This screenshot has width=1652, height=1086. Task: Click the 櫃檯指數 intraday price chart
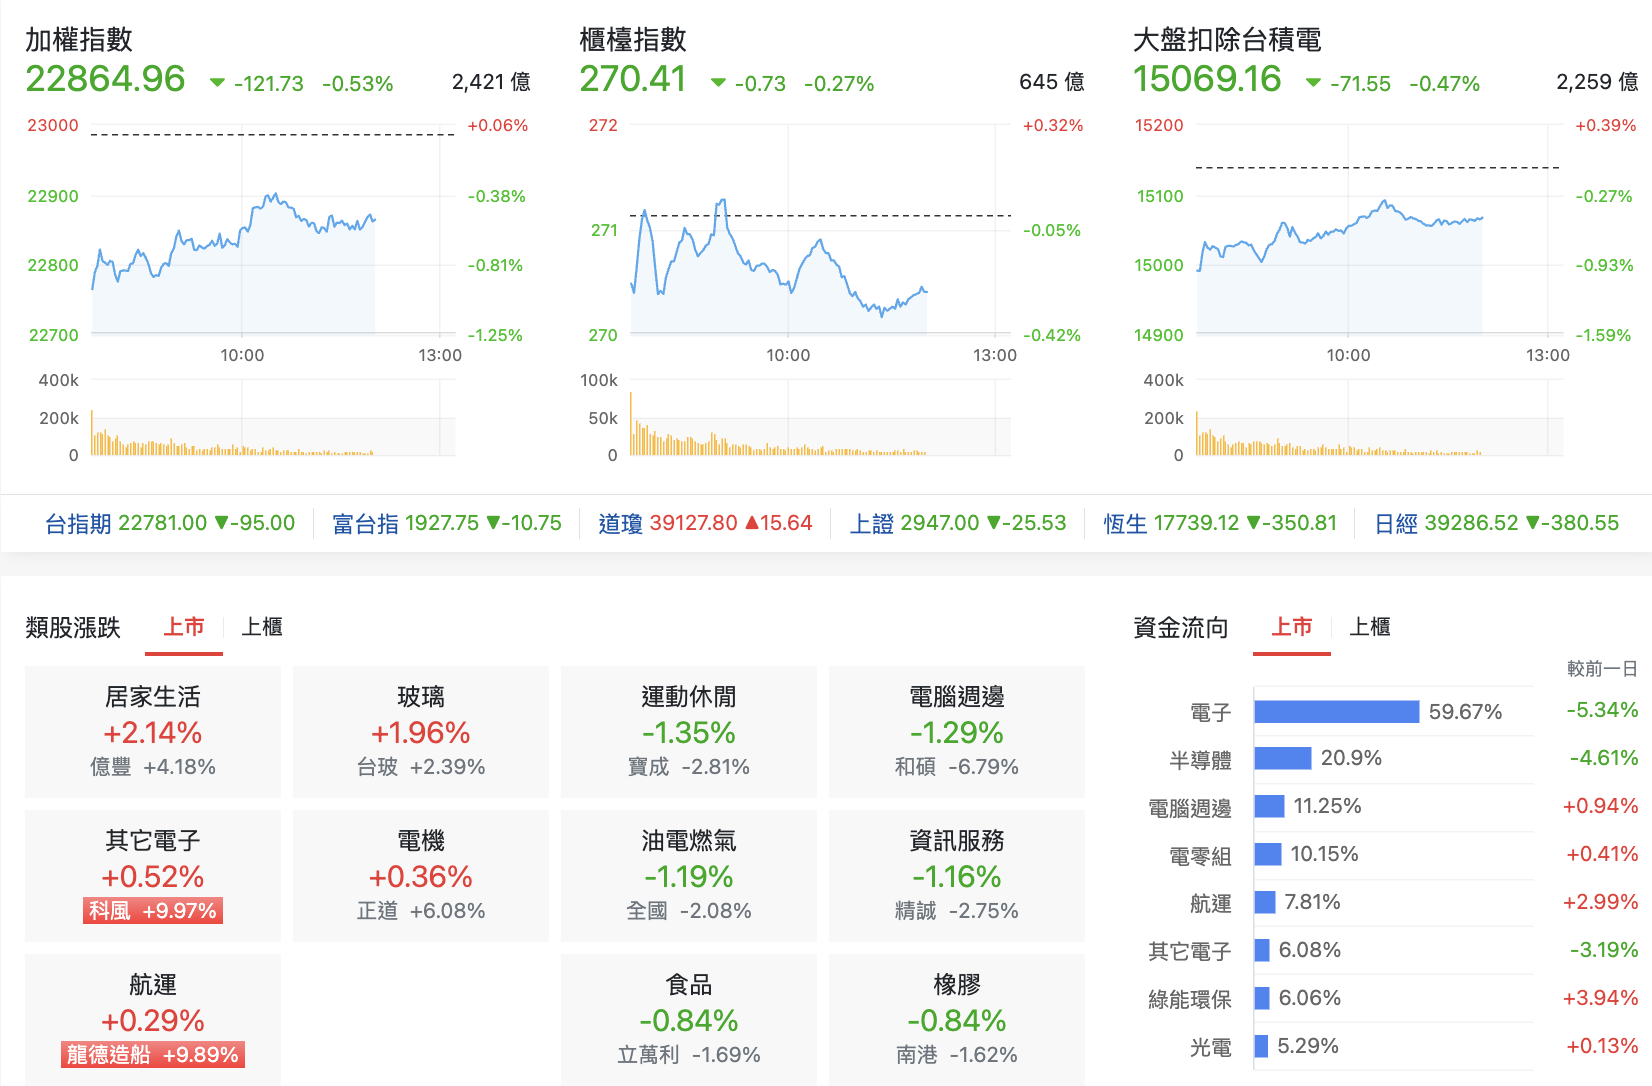coord(820,230)
